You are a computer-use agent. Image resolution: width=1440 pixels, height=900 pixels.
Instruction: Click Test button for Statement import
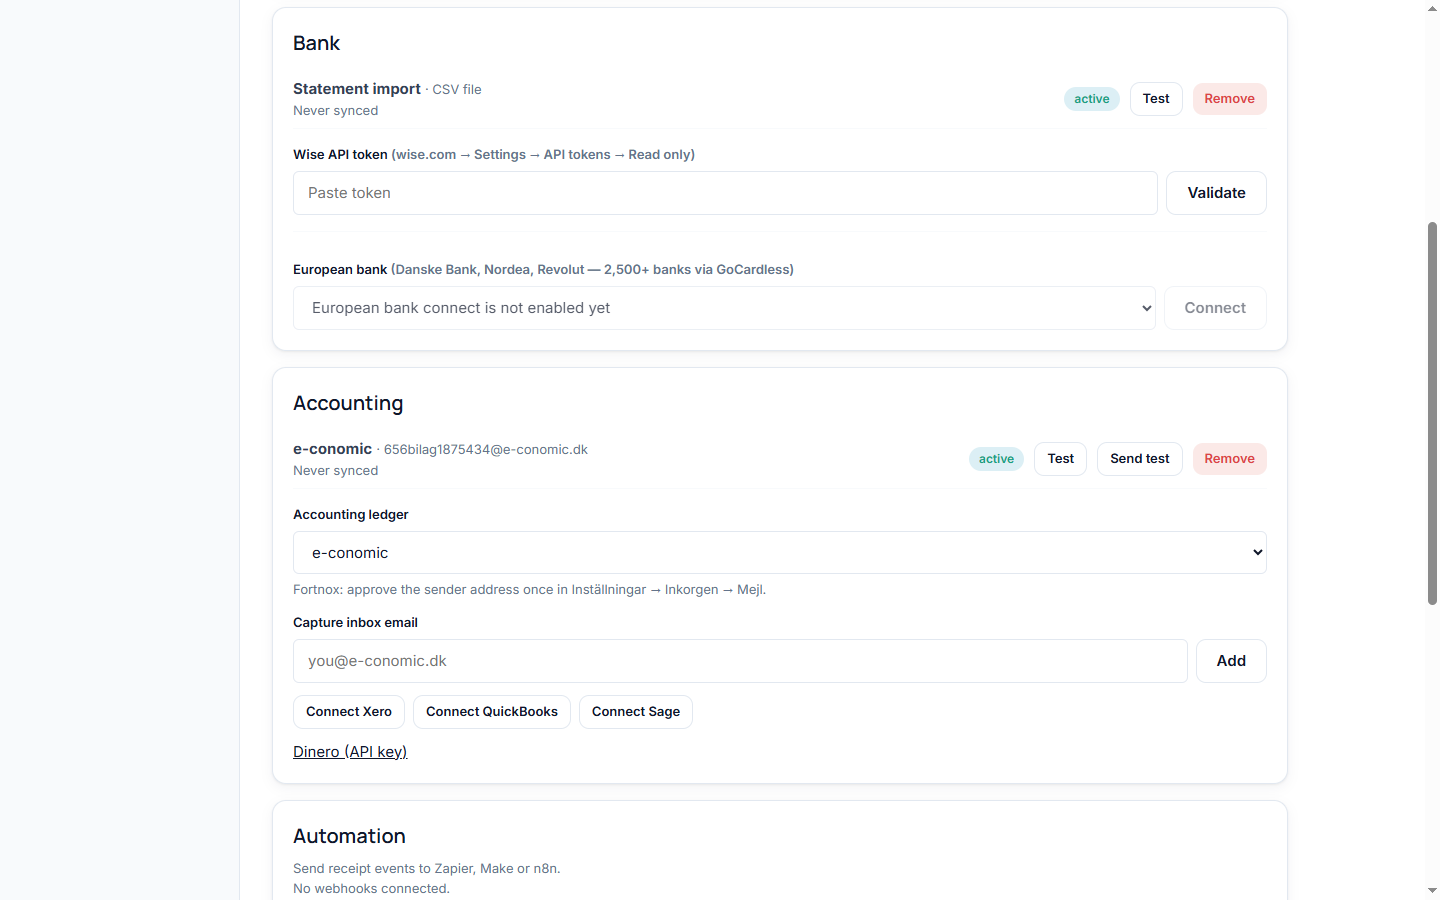[x=1156, y=99]
